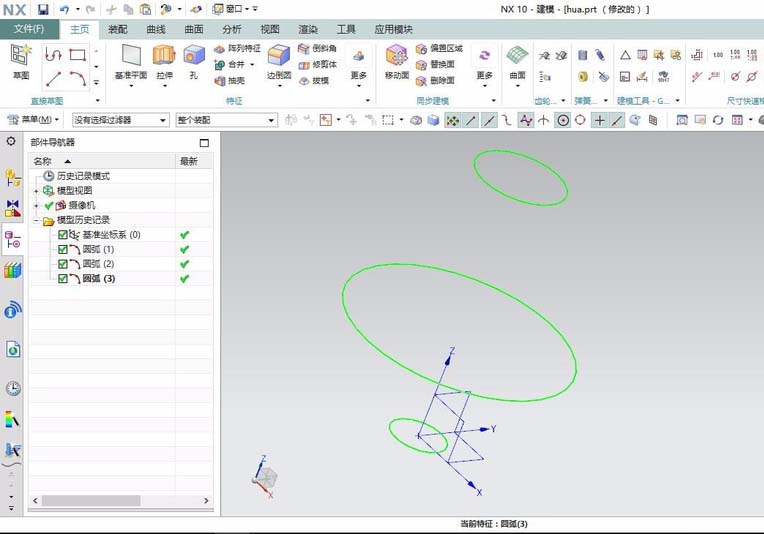Open the 没有选择过滤器 dropdown
This screenshot has width=764, height=534.
120,120
